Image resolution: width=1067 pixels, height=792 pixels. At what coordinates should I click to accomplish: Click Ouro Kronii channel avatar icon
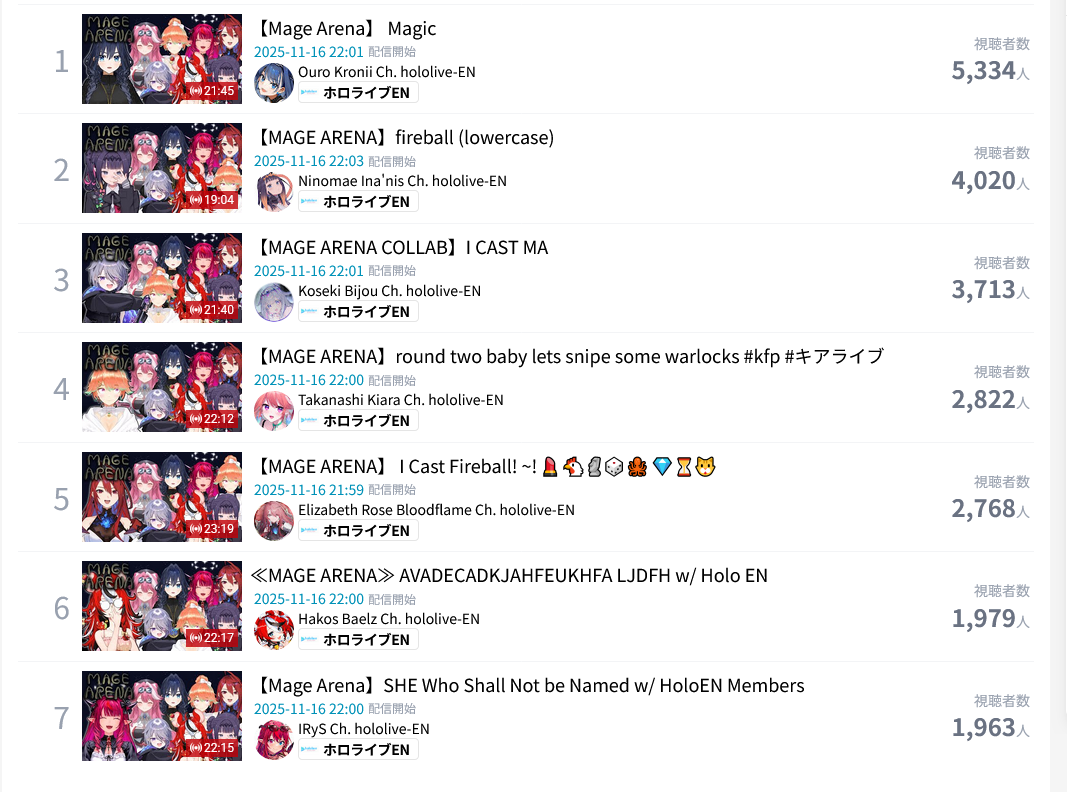[x=274, y=82]
